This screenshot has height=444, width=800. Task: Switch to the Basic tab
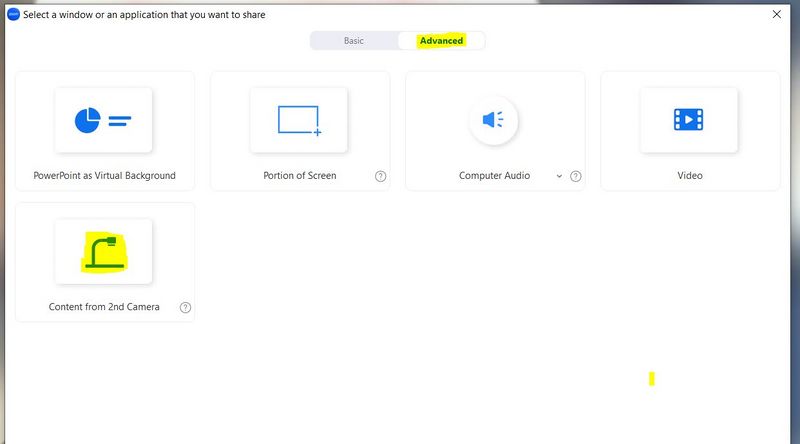[x=354, y=41]
